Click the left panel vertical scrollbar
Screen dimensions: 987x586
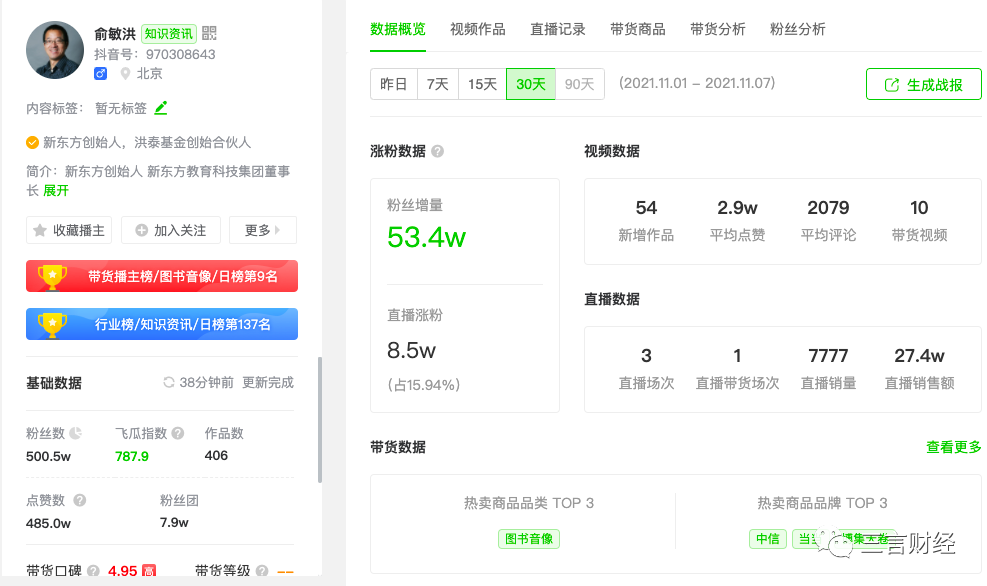point(320,420)
